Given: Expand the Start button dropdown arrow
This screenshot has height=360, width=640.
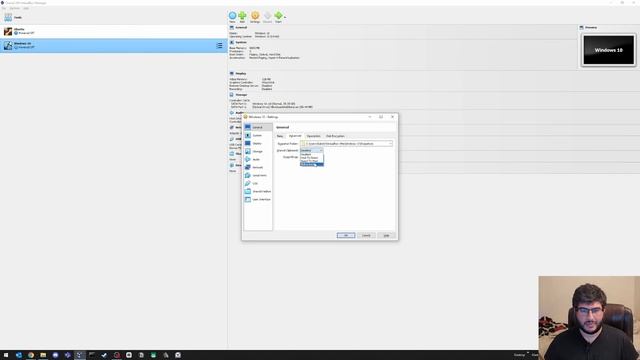Looking at the screenshot, I should (285, 17).
